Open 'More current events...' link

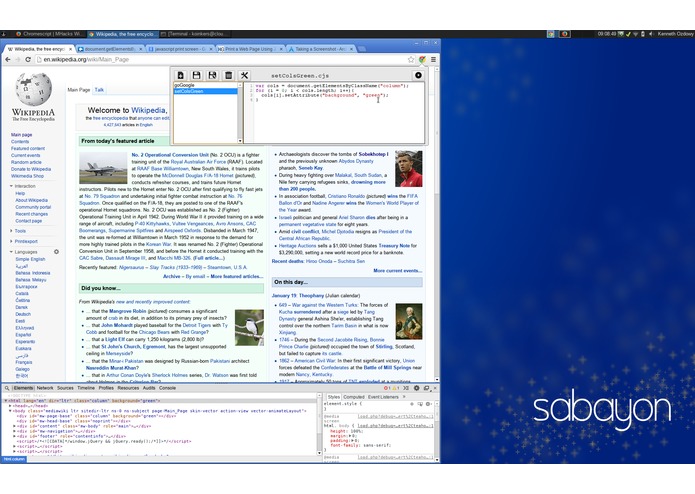point(398,271)
